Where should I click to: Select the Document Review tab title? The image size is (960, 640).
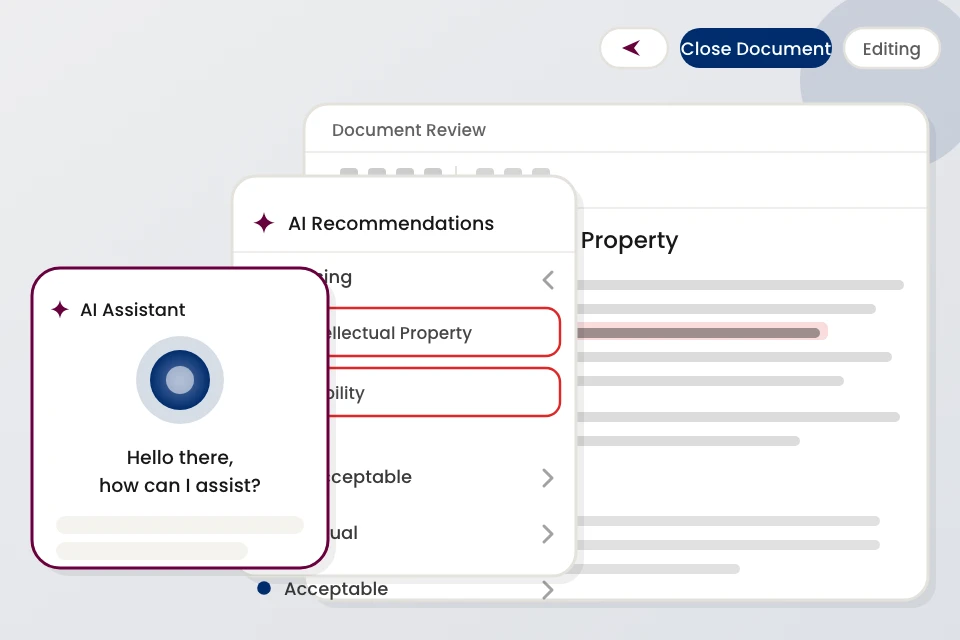click(x=408, y=130)
